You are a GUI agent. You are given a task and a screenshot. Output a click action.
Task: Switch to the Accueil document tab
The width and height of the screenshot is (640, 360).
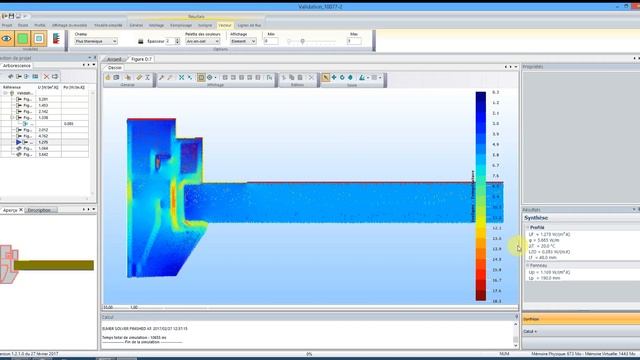click(x=114, y=59)
